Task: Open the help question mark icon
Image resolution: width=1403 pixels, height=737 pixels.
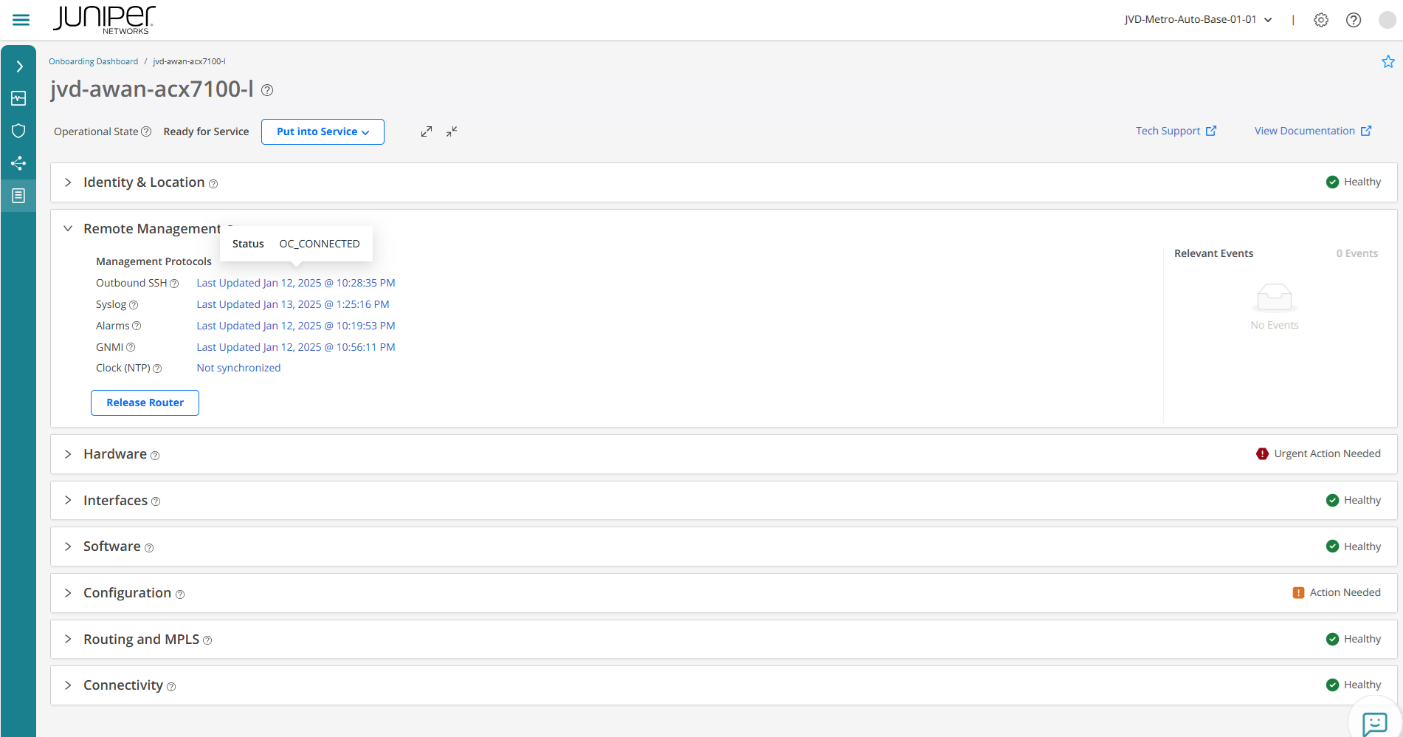Action: pos(1354,20)
